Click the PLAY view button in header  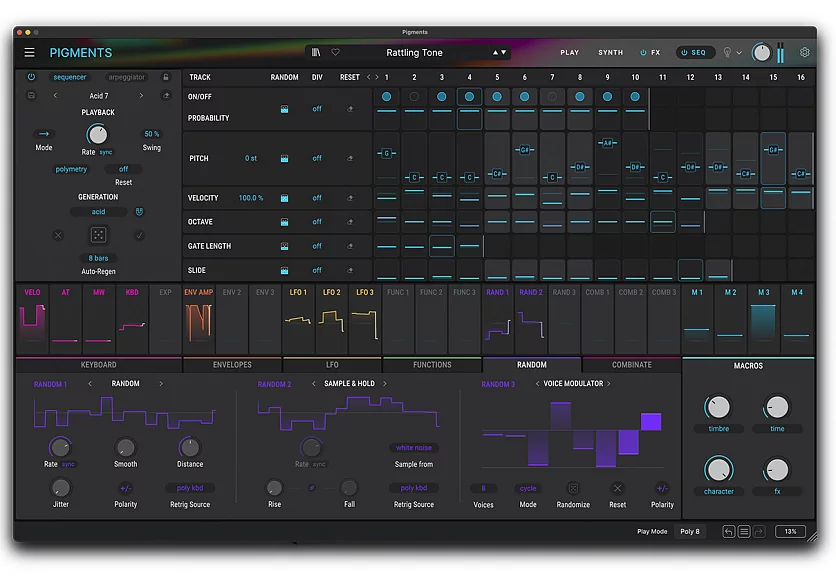pyautogui.click(x=569, y=52)
